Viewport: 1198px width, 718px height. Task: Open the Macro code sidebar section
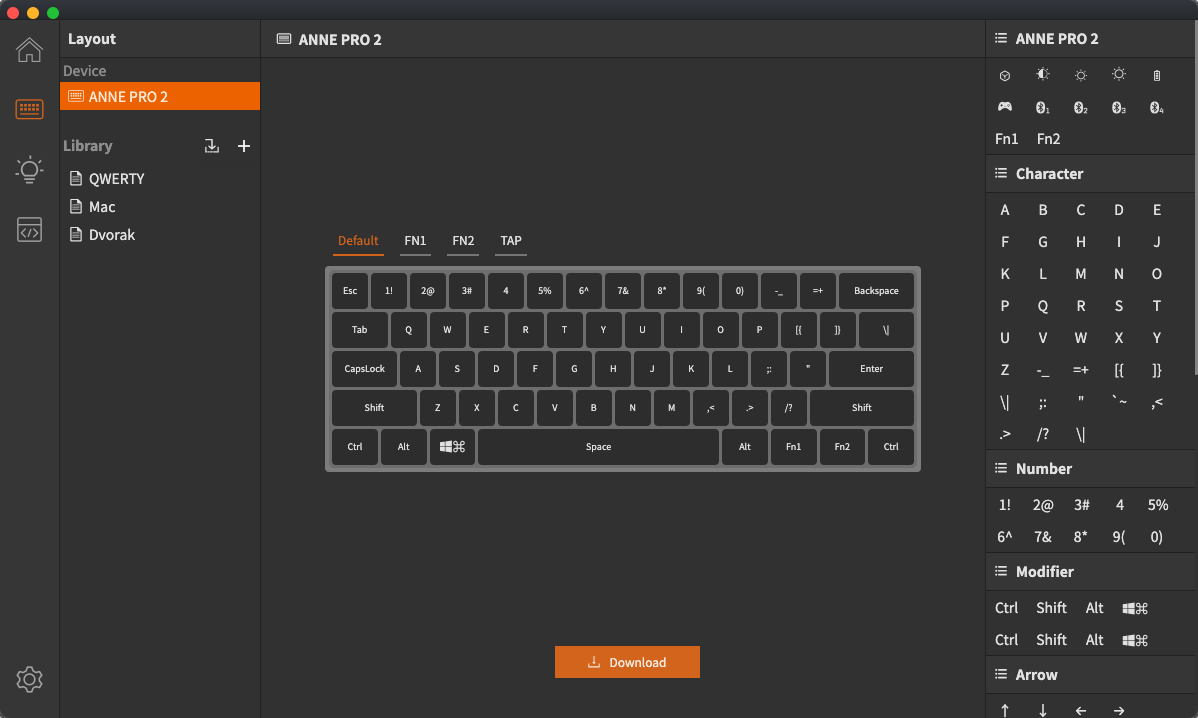click(x=29, y=229)
